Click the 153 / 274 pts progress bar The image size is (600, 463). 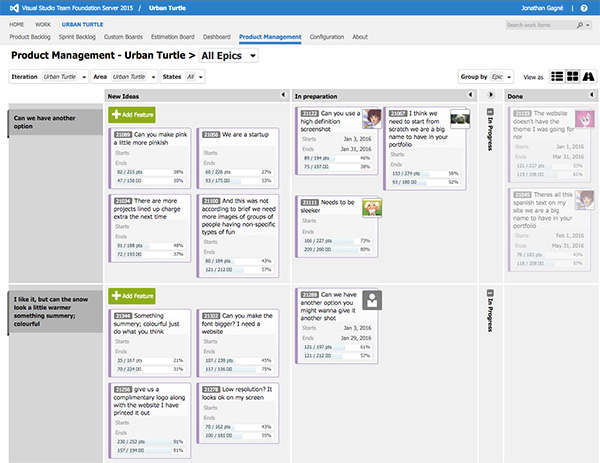[425, 174]
